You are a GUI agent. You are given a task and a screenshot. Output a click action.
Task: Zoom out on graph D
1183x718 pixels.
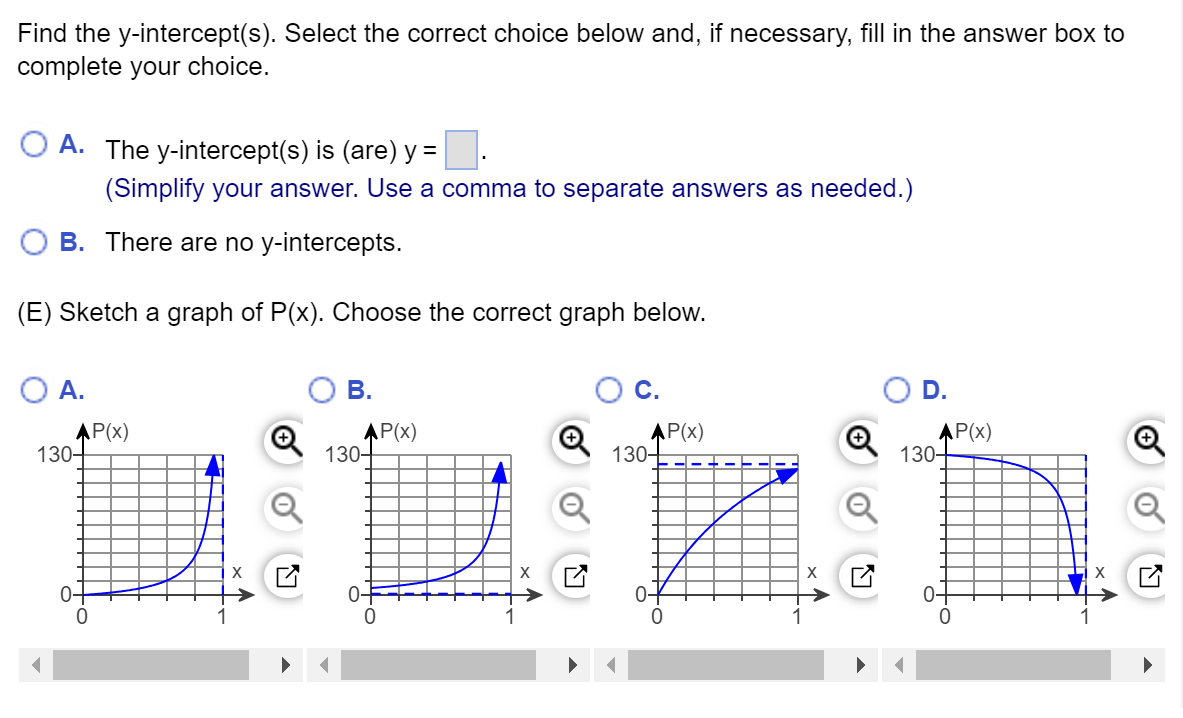[1149, 508]
